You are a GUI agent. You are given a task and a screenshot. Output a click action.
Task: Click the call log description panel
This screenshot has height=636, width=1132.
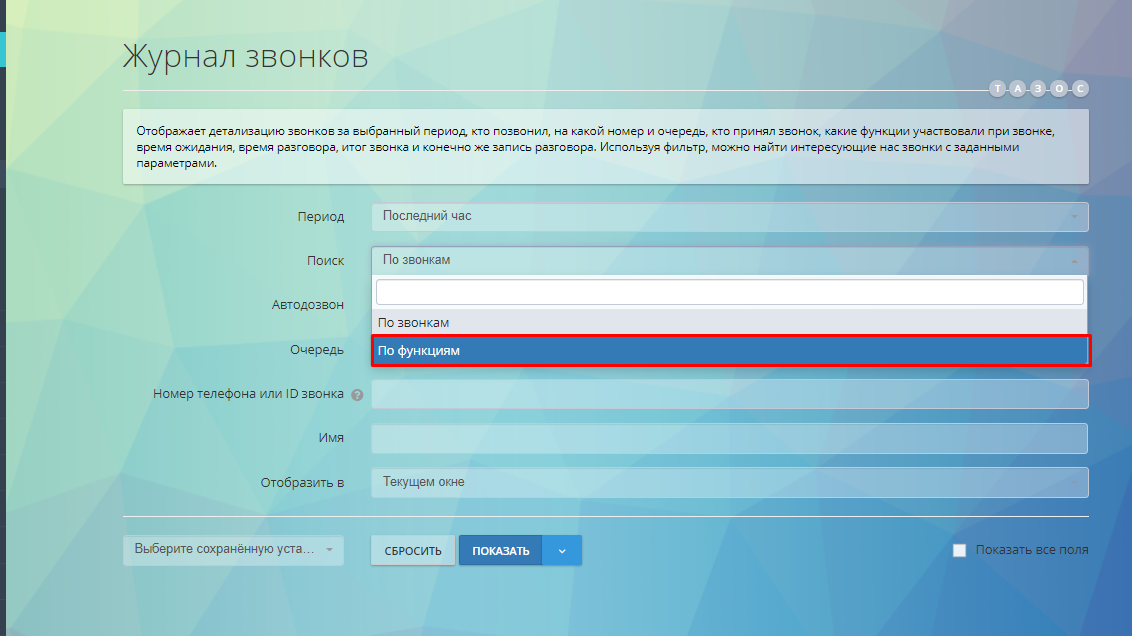pos(605,147)
